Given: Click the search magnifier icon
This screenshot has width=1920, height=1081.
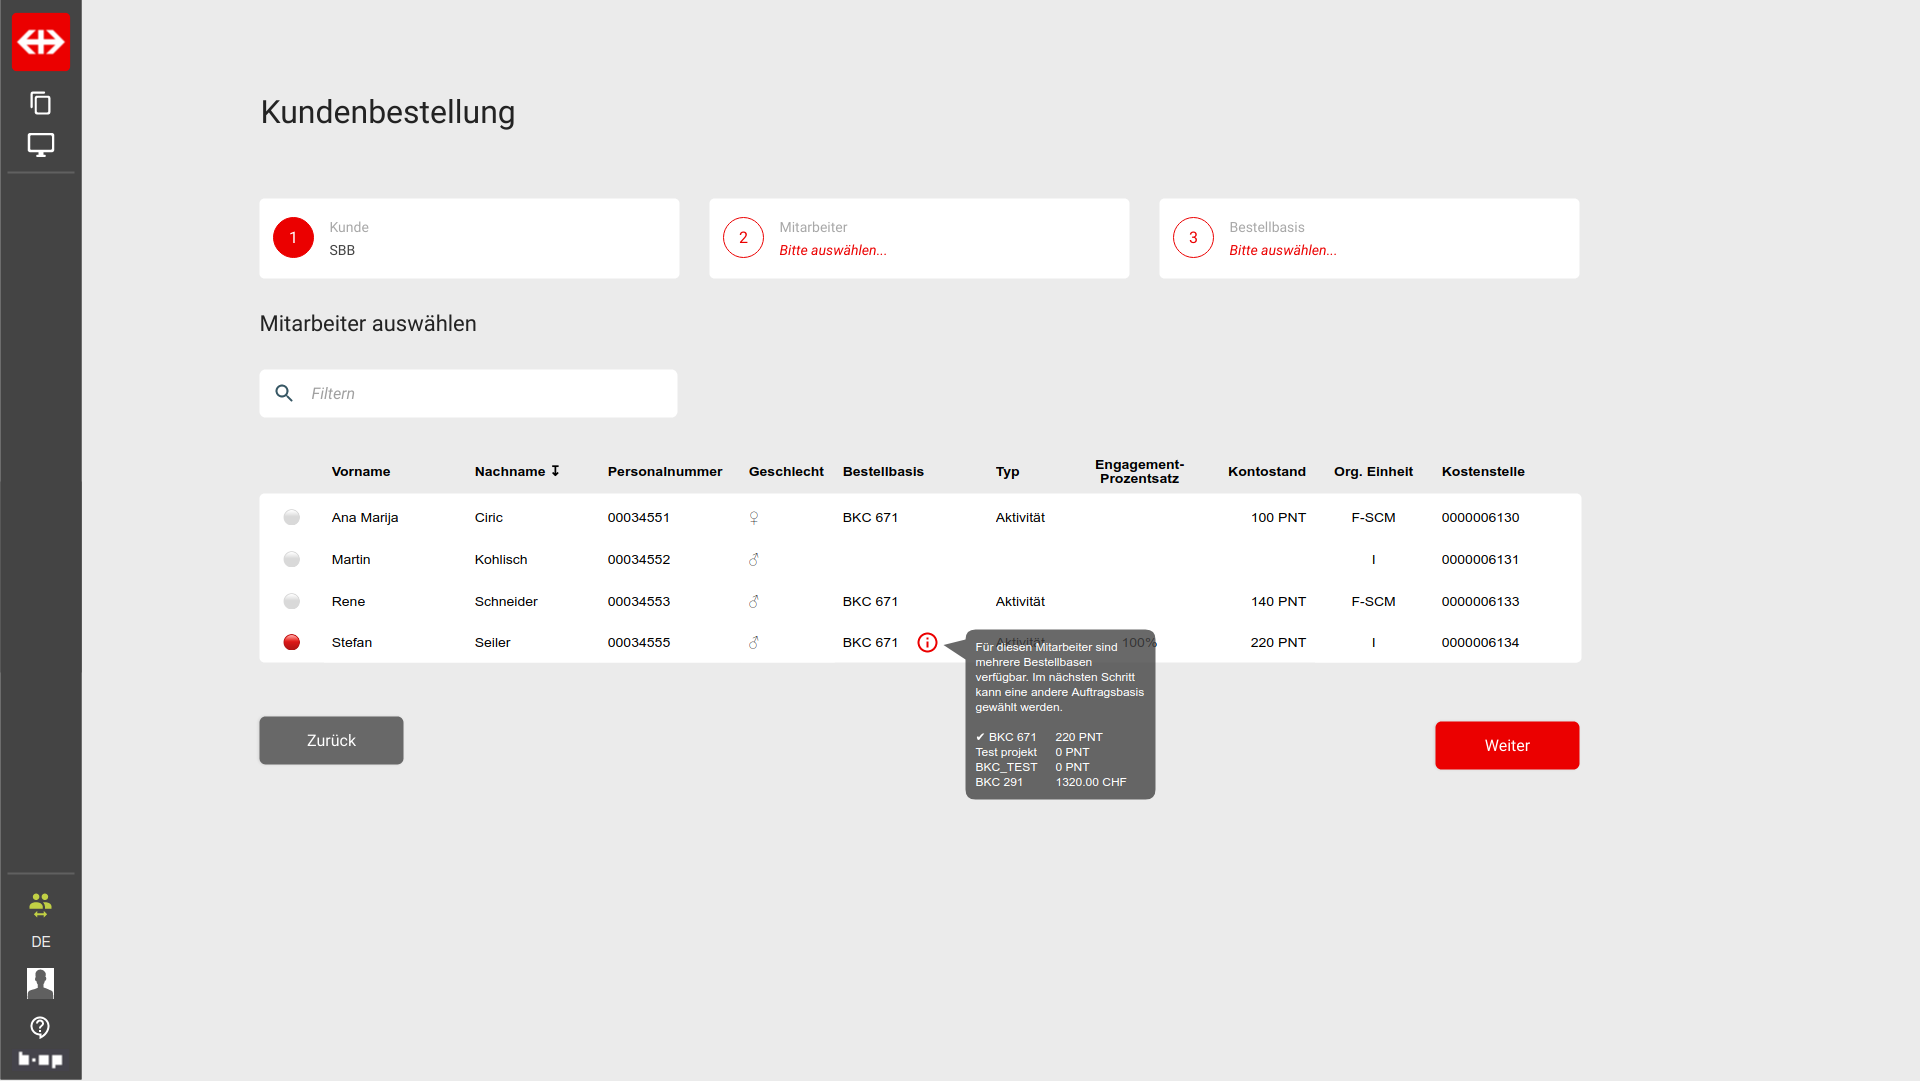Looking at the screenshot, I should point(284,394).
